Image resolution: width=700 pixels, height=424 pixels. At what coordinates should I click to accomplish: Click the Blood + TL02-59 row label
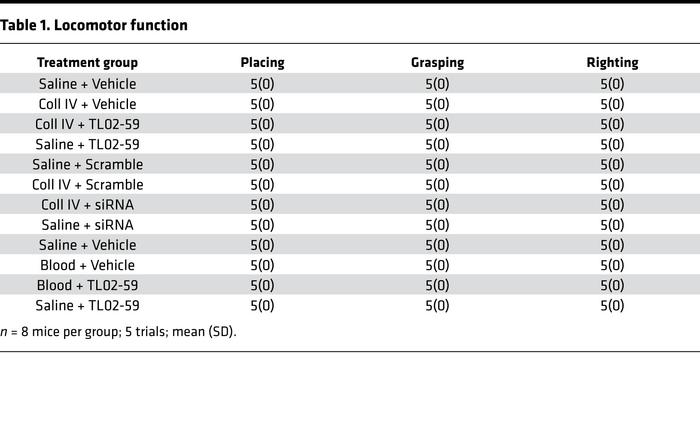87,285
